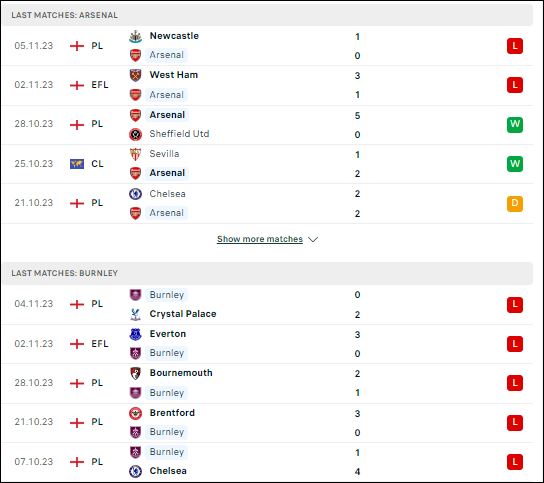Click the Newcastle club crest icon
The image size is (544, 483).
tap(135, 36)
